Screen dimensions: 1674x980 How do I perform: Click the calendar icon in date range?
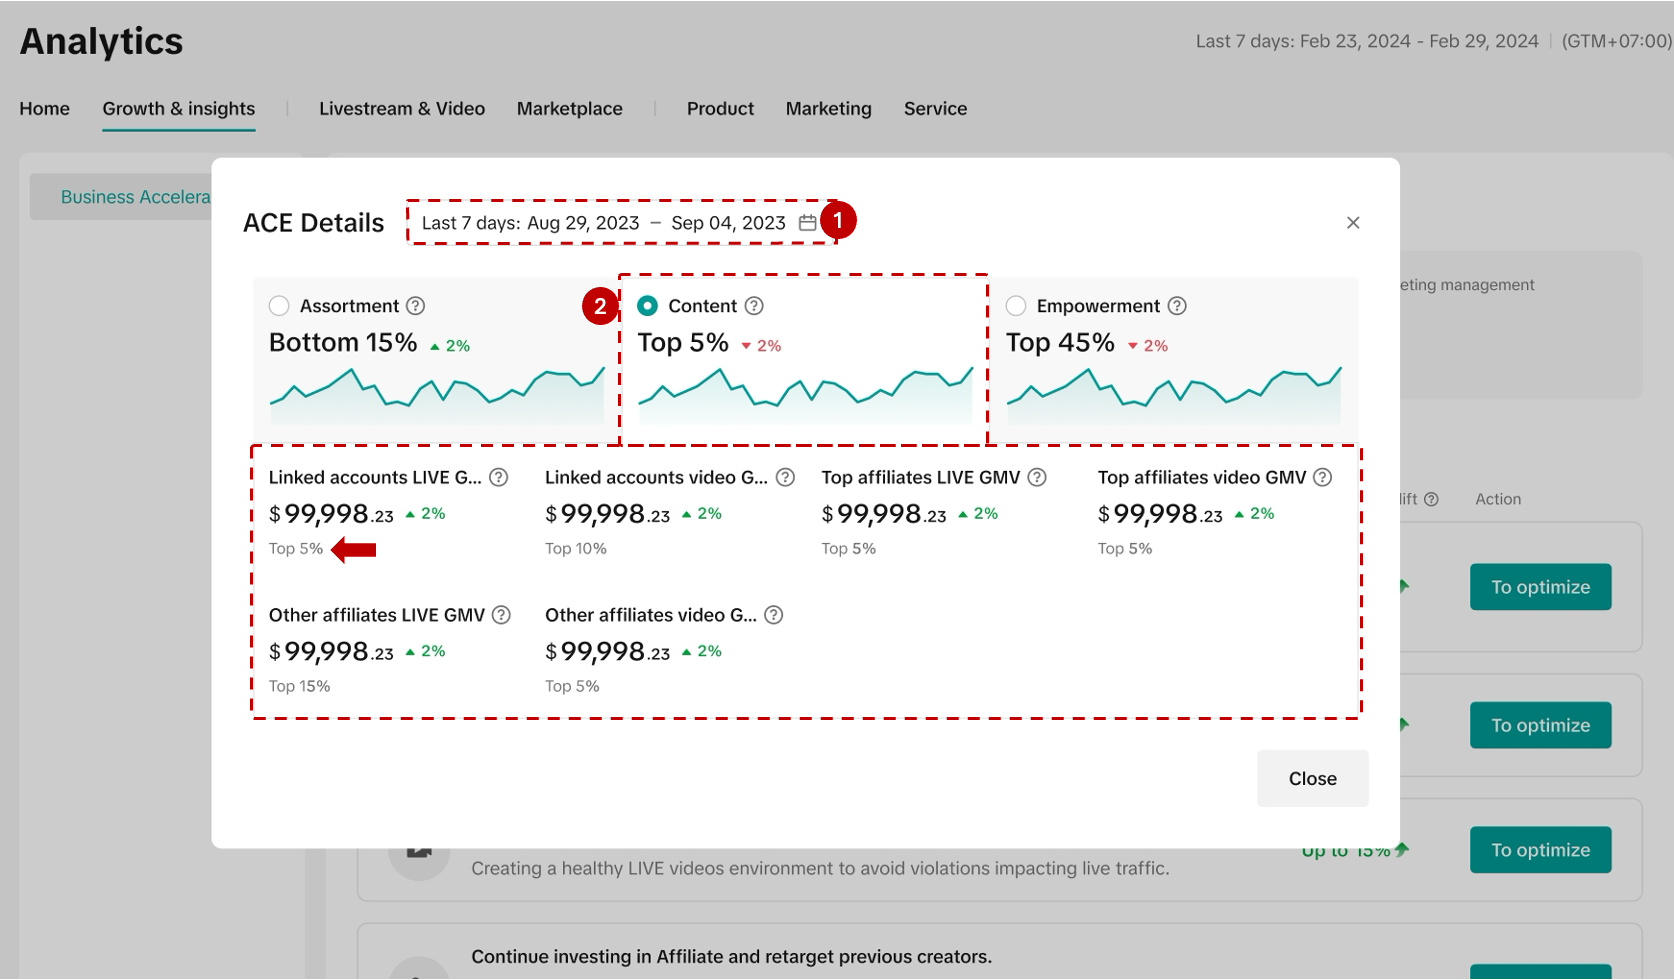(x=807, y=223)
